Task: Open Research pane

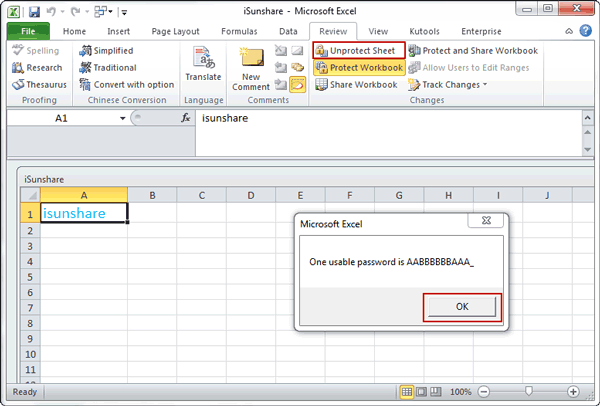Action: pos(37,68)
